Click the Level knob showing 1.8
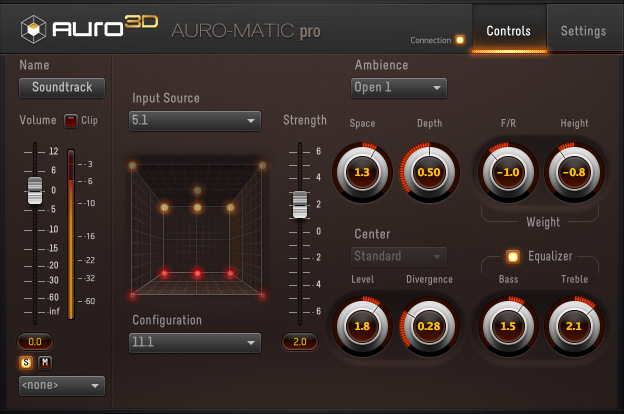This screenshot has height=414, width=624. point(362,326)
